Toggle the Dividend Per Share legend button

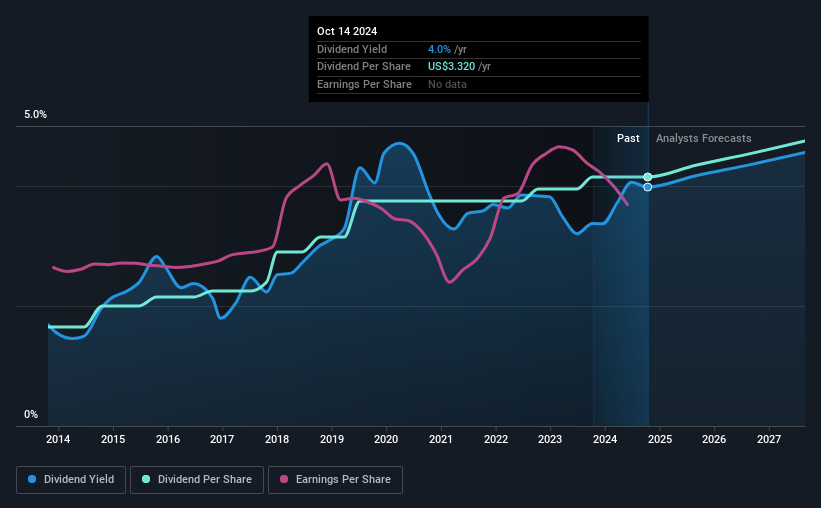(197, 480)
